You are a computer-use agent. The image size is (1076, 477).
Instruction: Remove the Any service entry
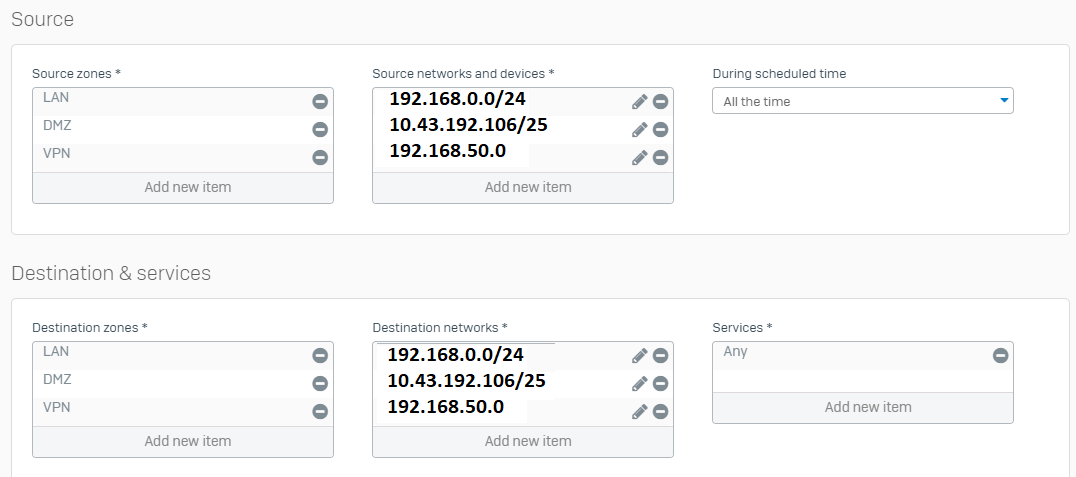1001,356
